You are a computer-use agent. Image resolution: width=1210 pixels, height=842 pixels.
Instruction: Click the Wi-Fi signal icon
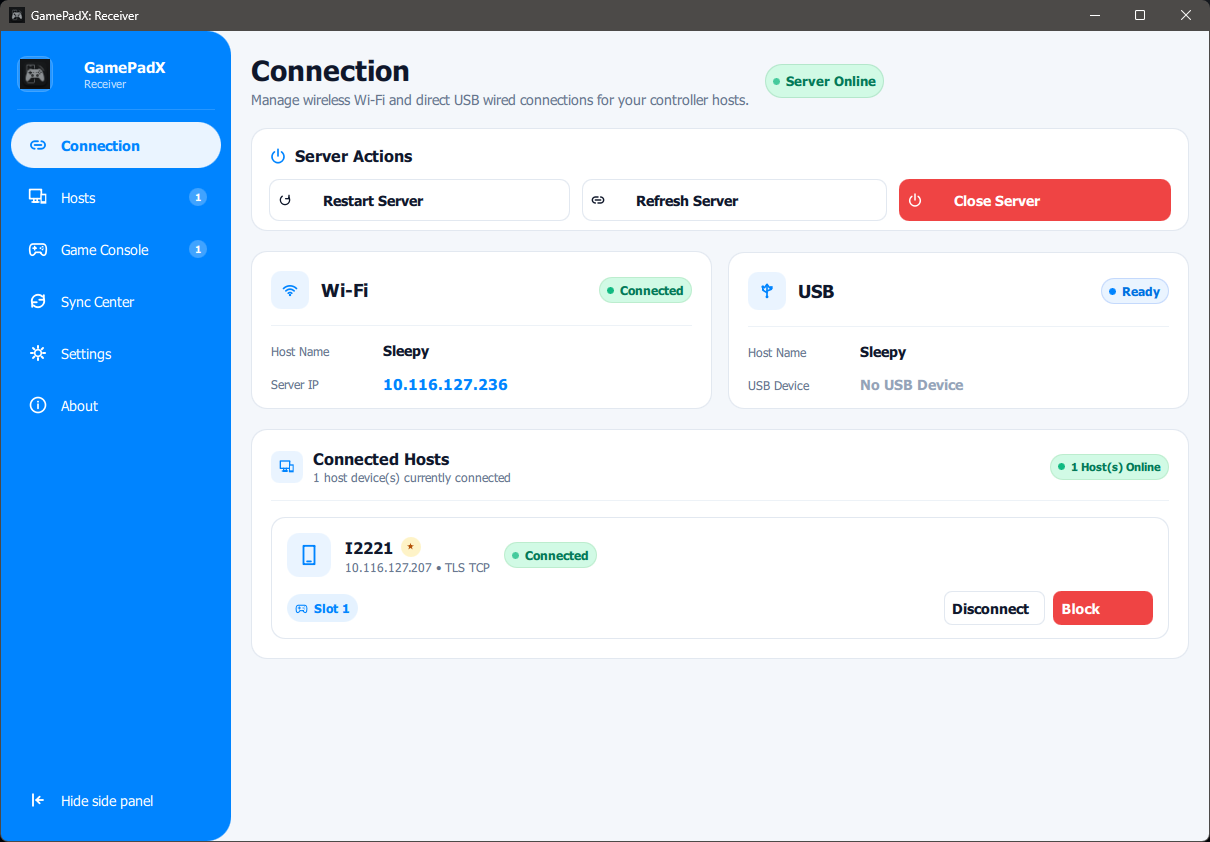coord(290,291)
